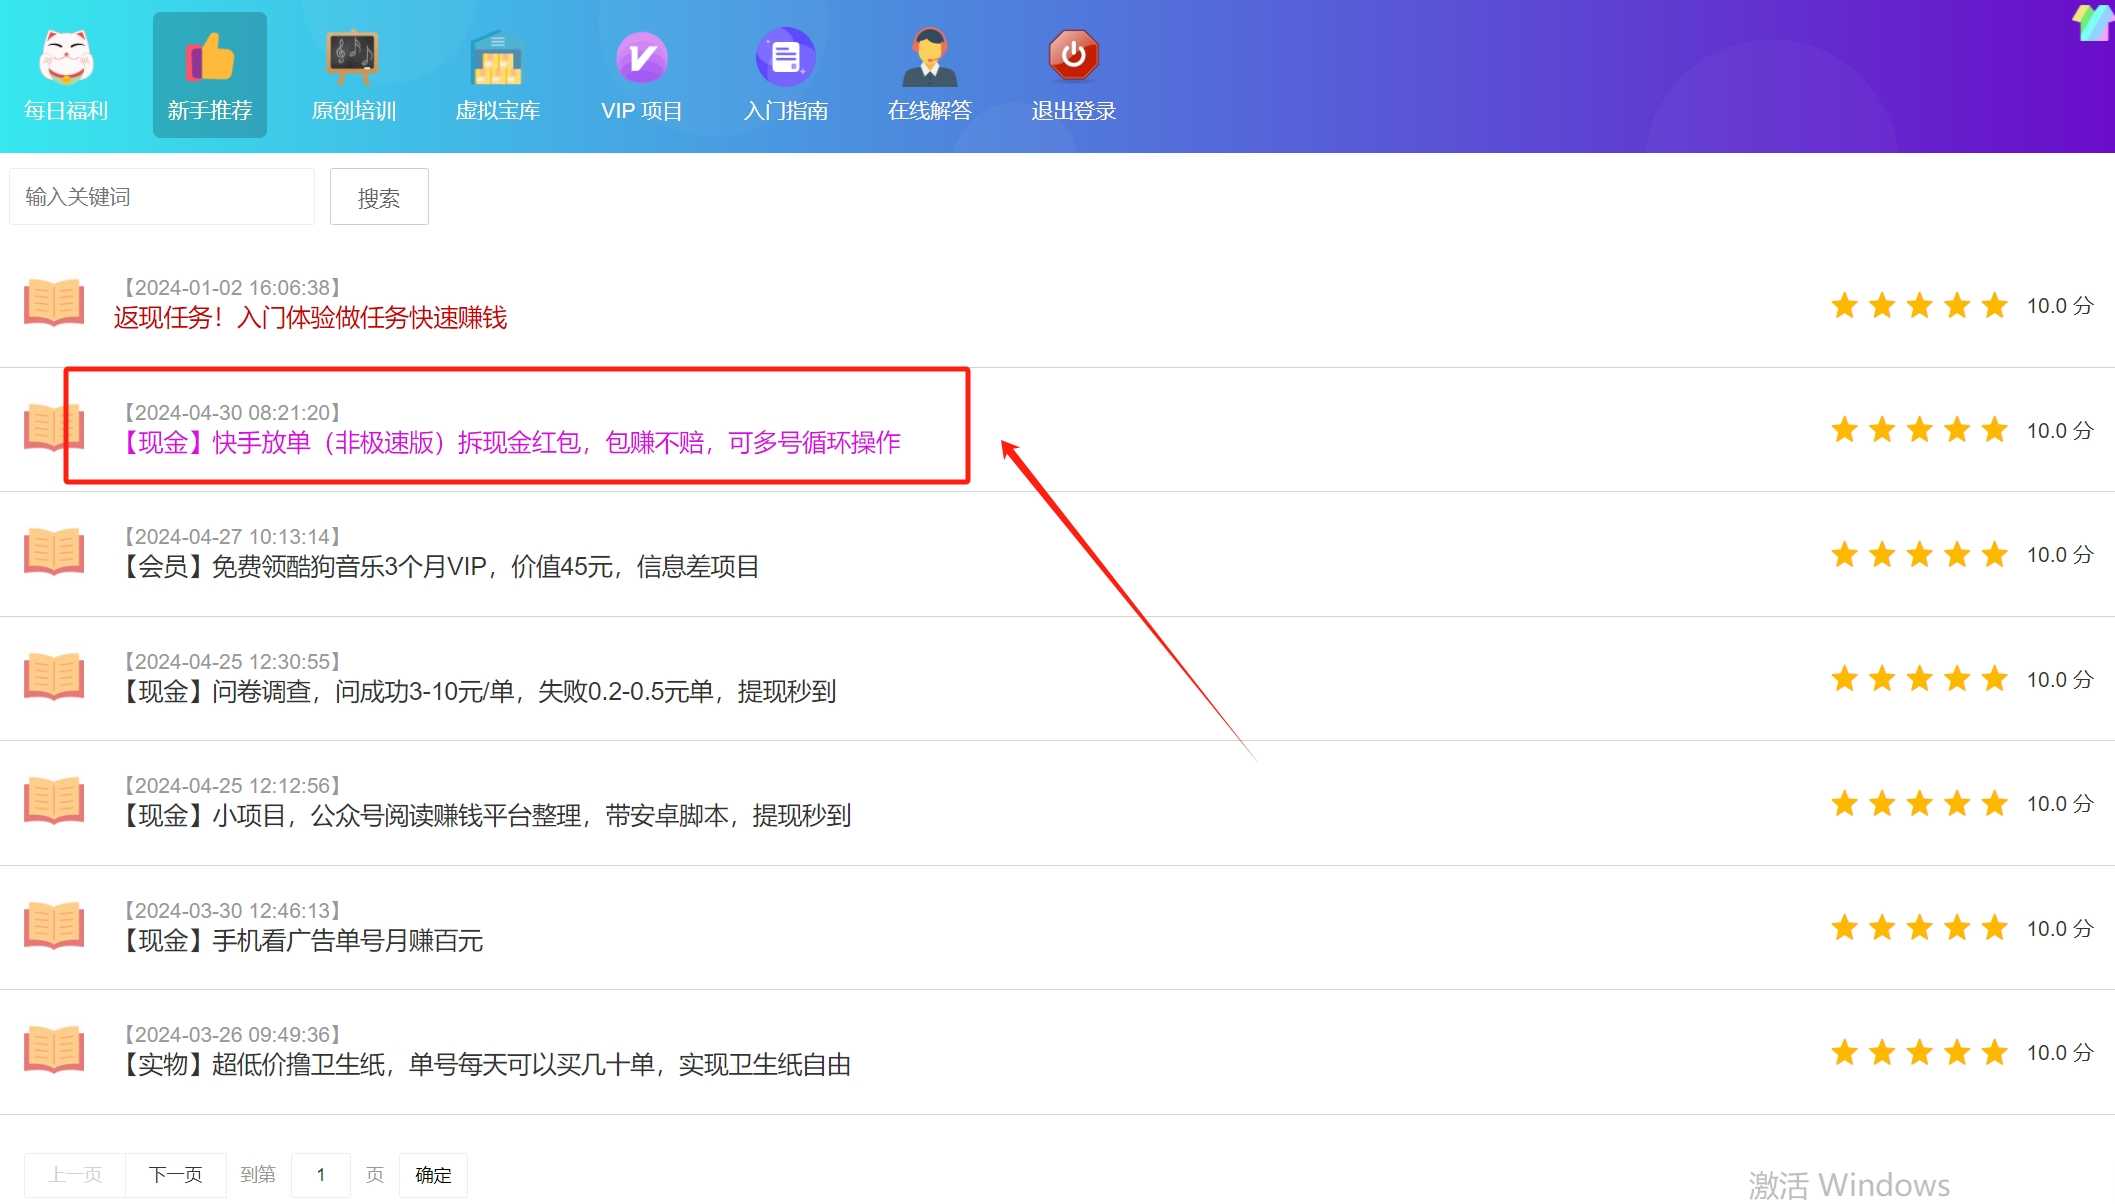Click the 10.0 分 score of 返现任务 row
This screenshot has width=2115, height=1204.
[2059, 306]
